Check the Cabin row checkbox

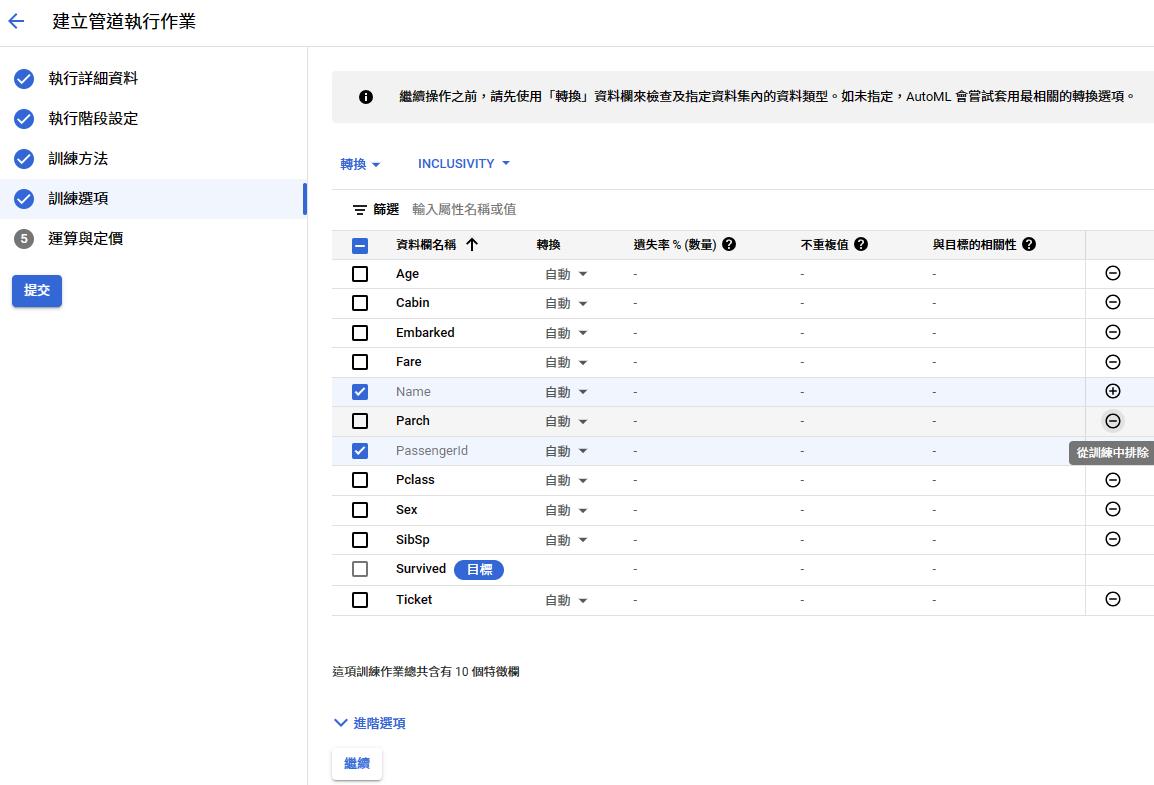[x=360, y=303]
